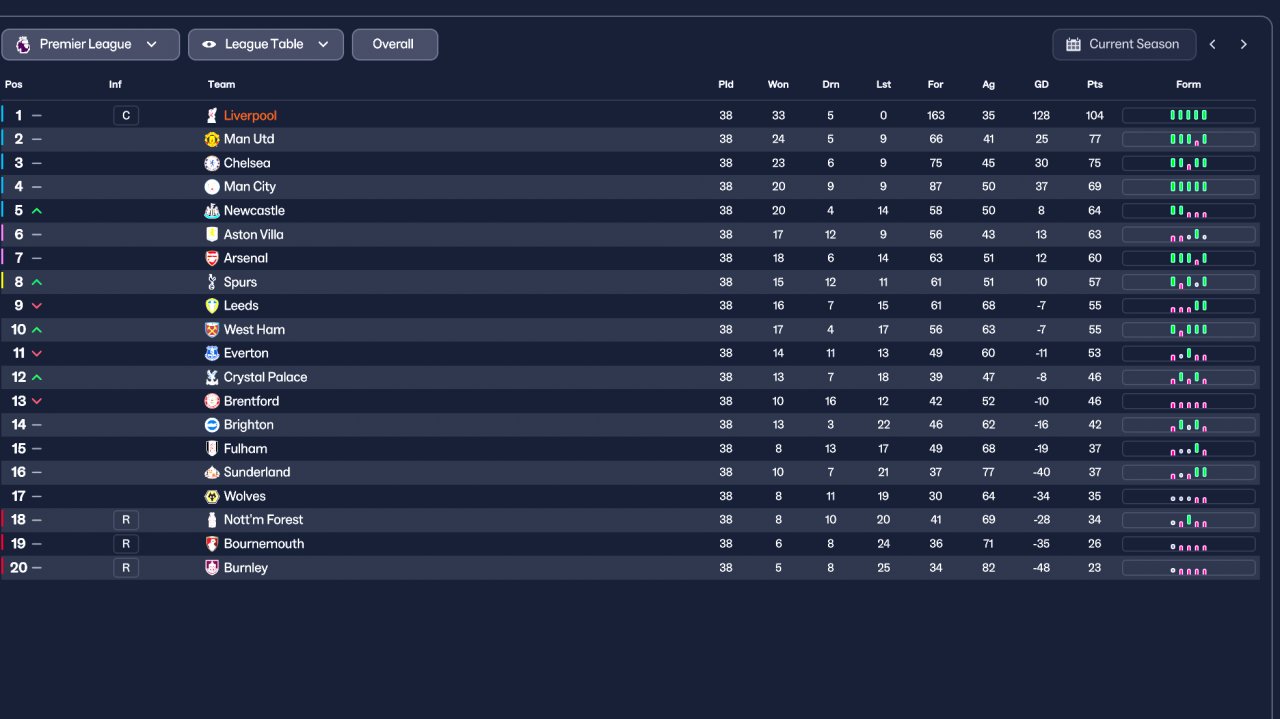
Task: Click the Overall filter button
Action: [394, 45]
